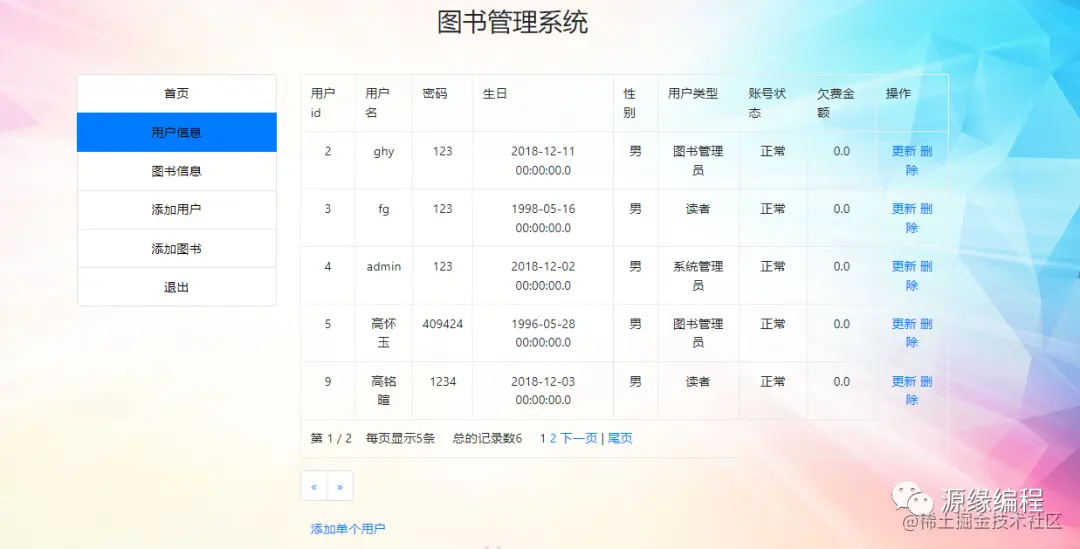Go to the 首页 sidebar item
The height and width of the screenshot is (549, 1080).
coord(176,94)
